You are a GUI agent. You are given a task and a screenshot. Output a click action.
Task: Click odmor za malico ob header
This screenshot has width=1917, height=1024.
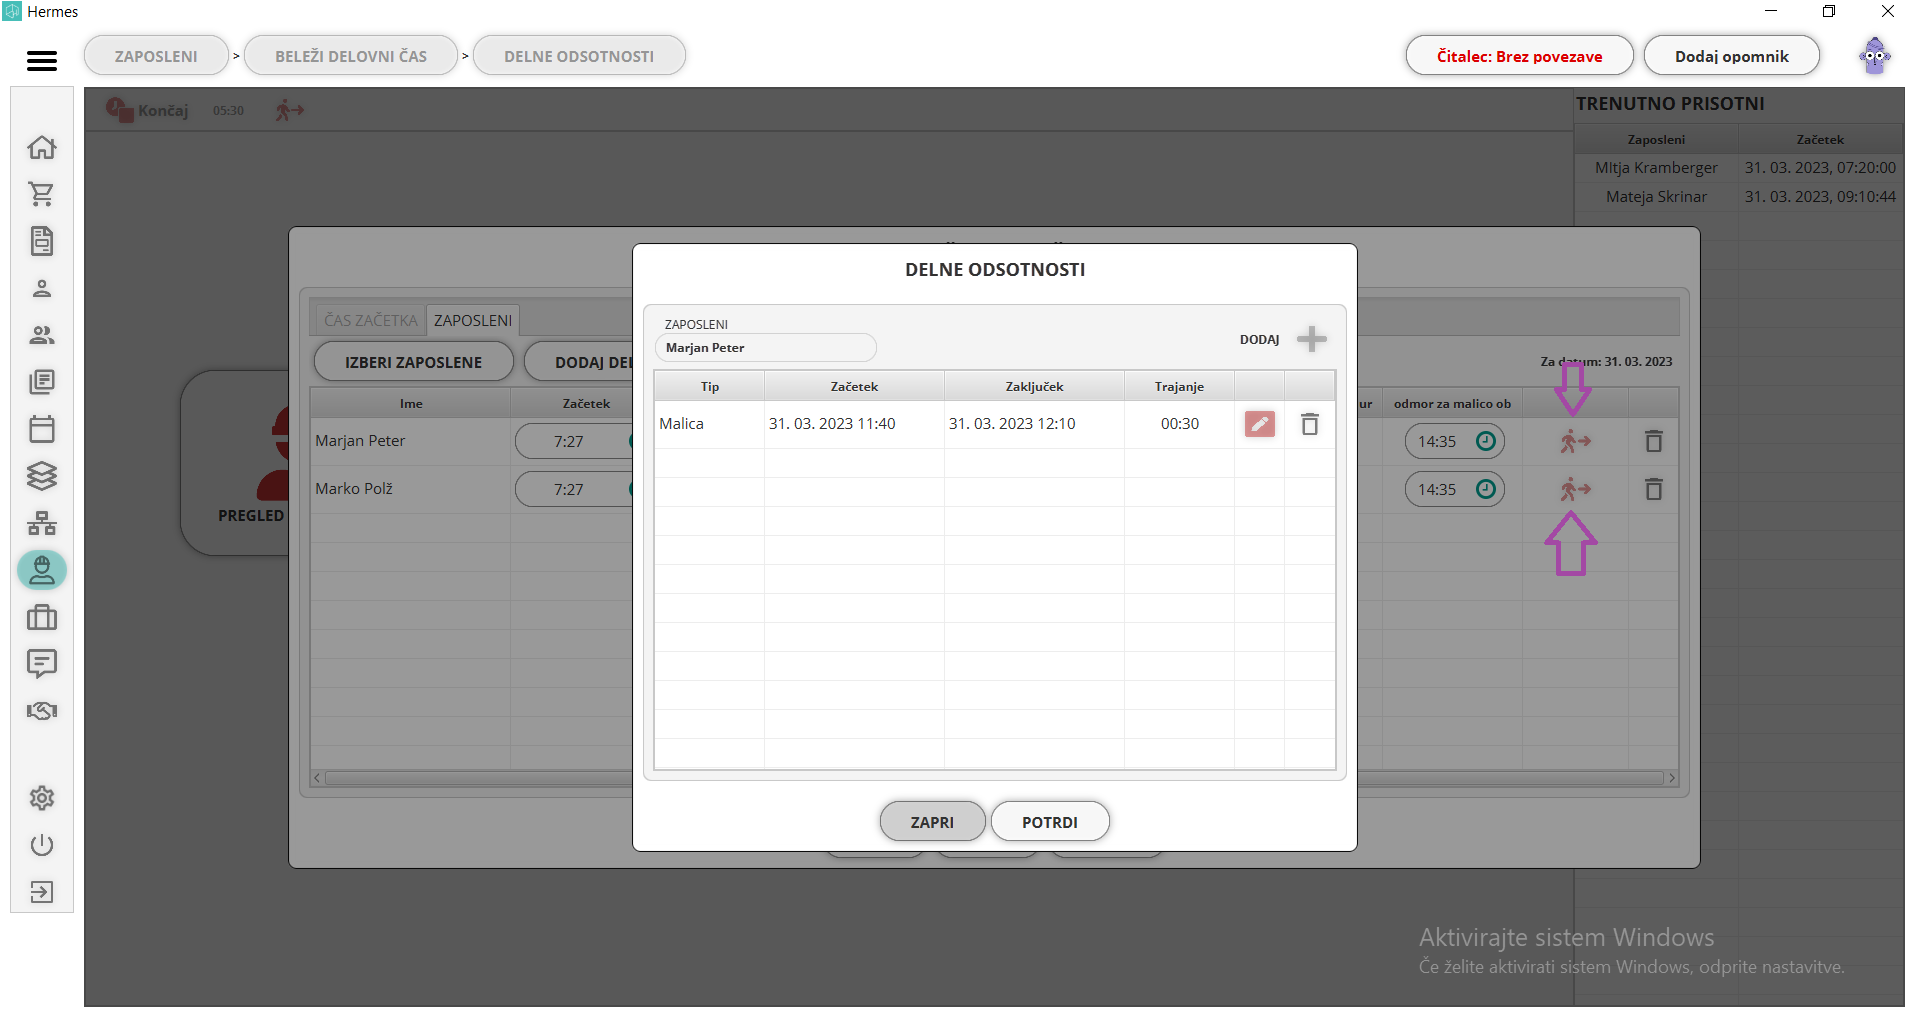click(x=1452, y=404)
